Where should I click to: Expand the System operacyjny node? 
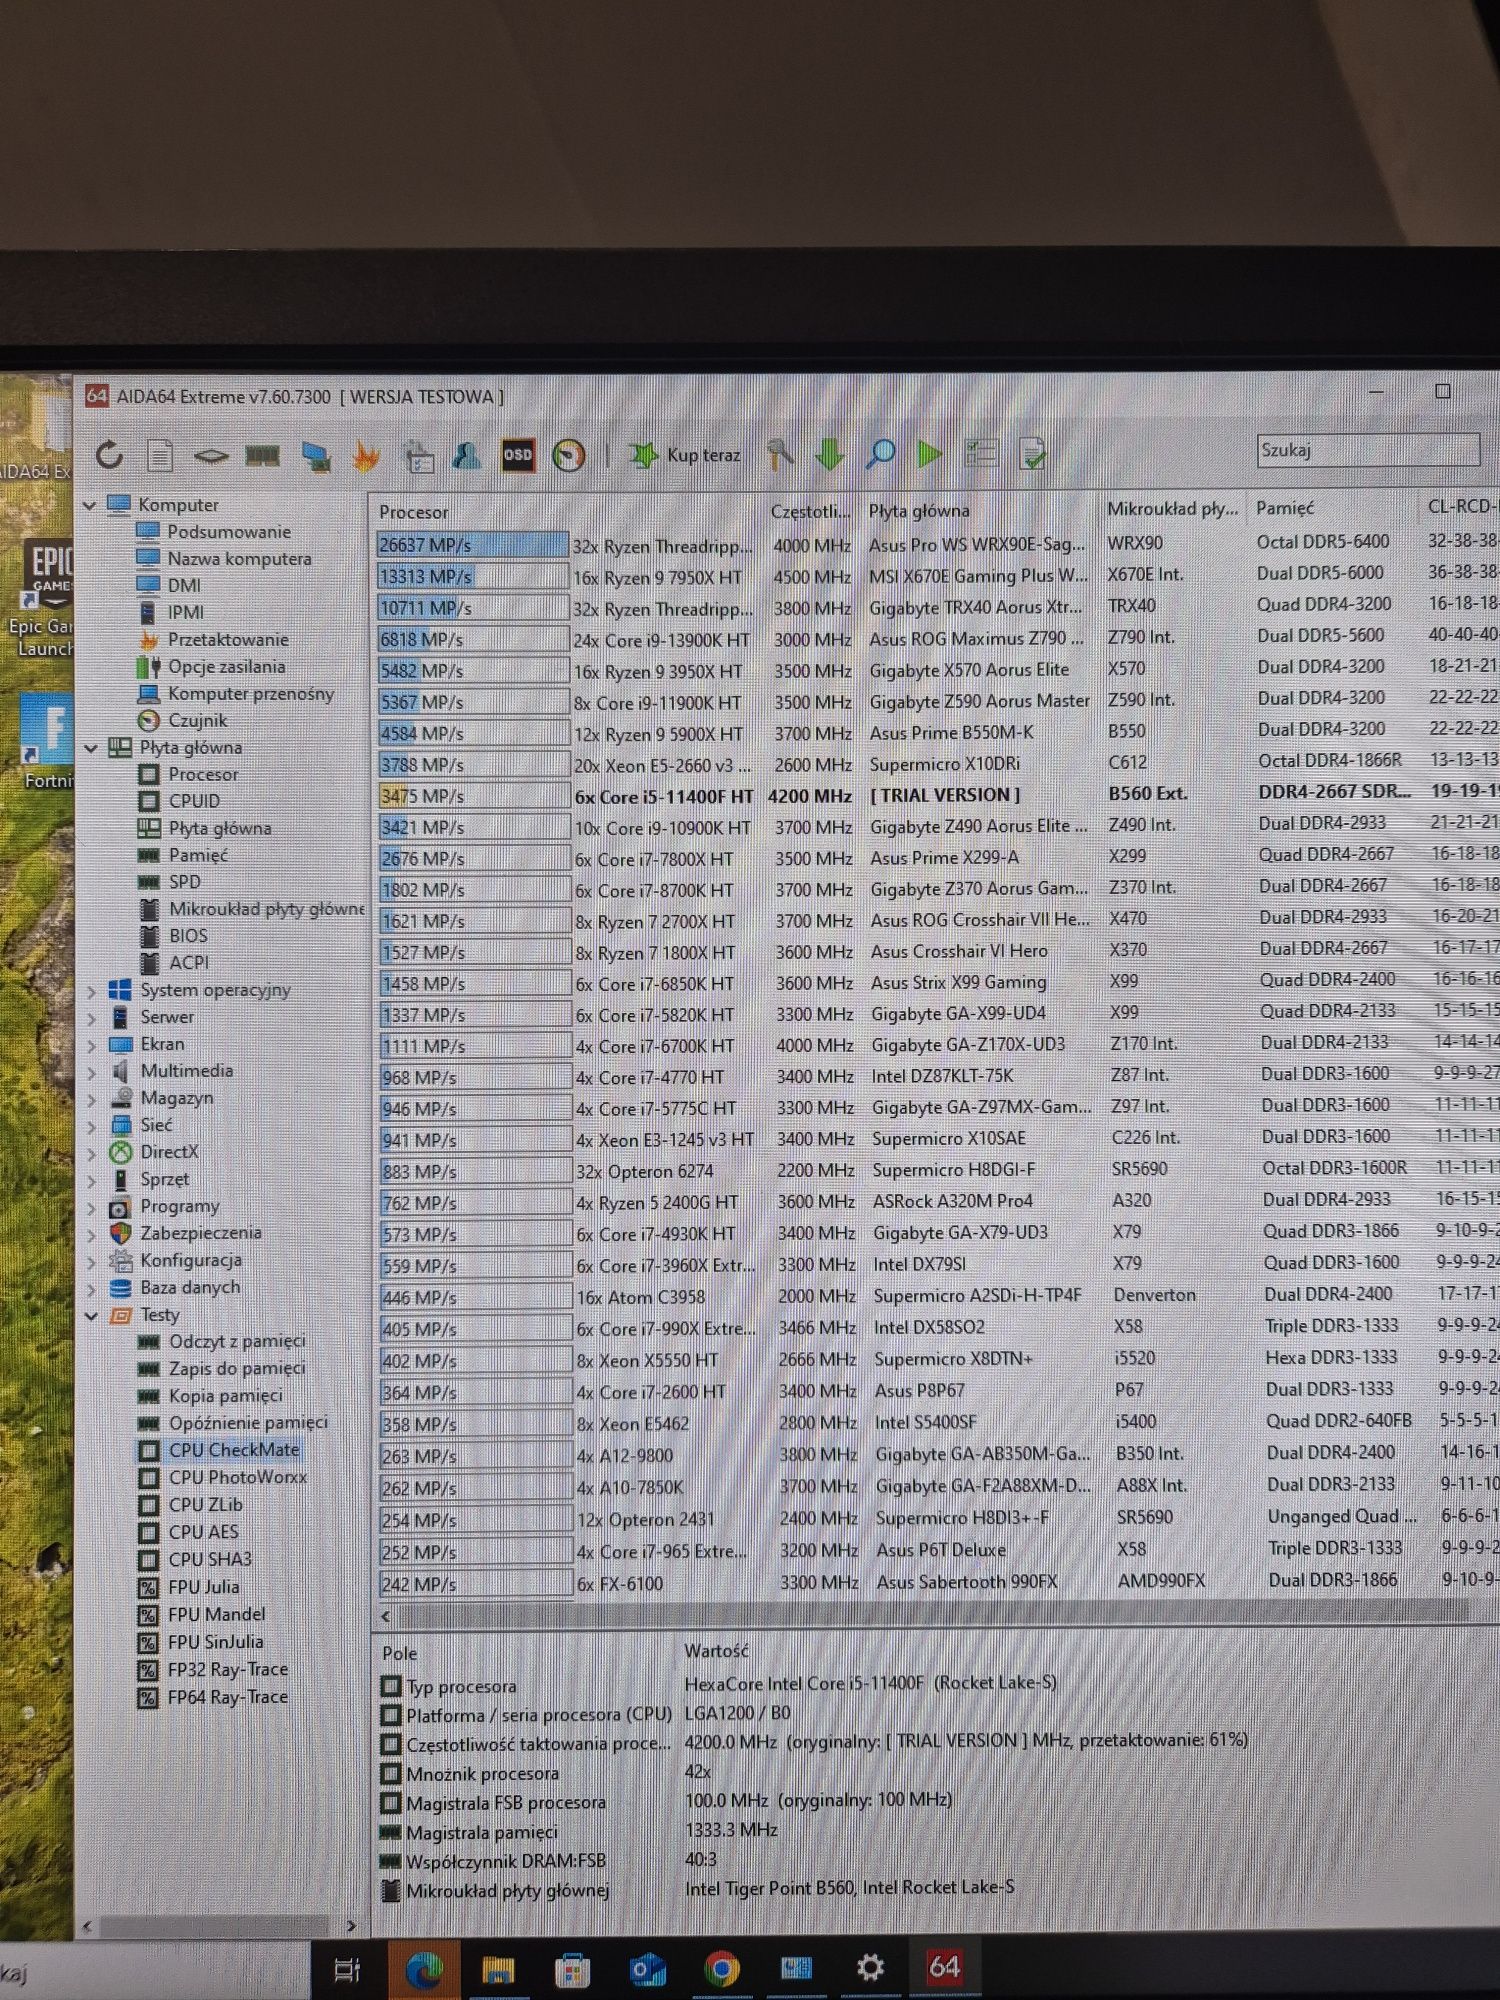point(92,990)
